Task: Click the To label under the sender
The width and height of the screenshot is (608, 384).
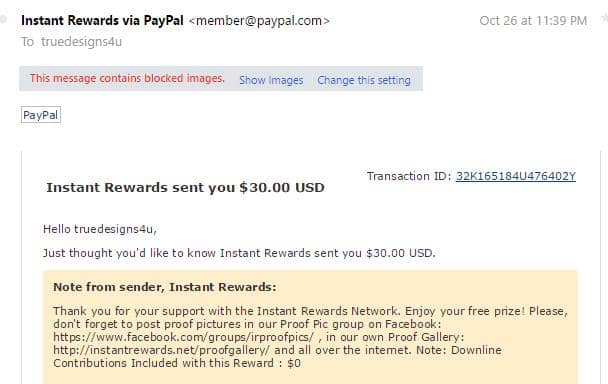Action: 28,42
